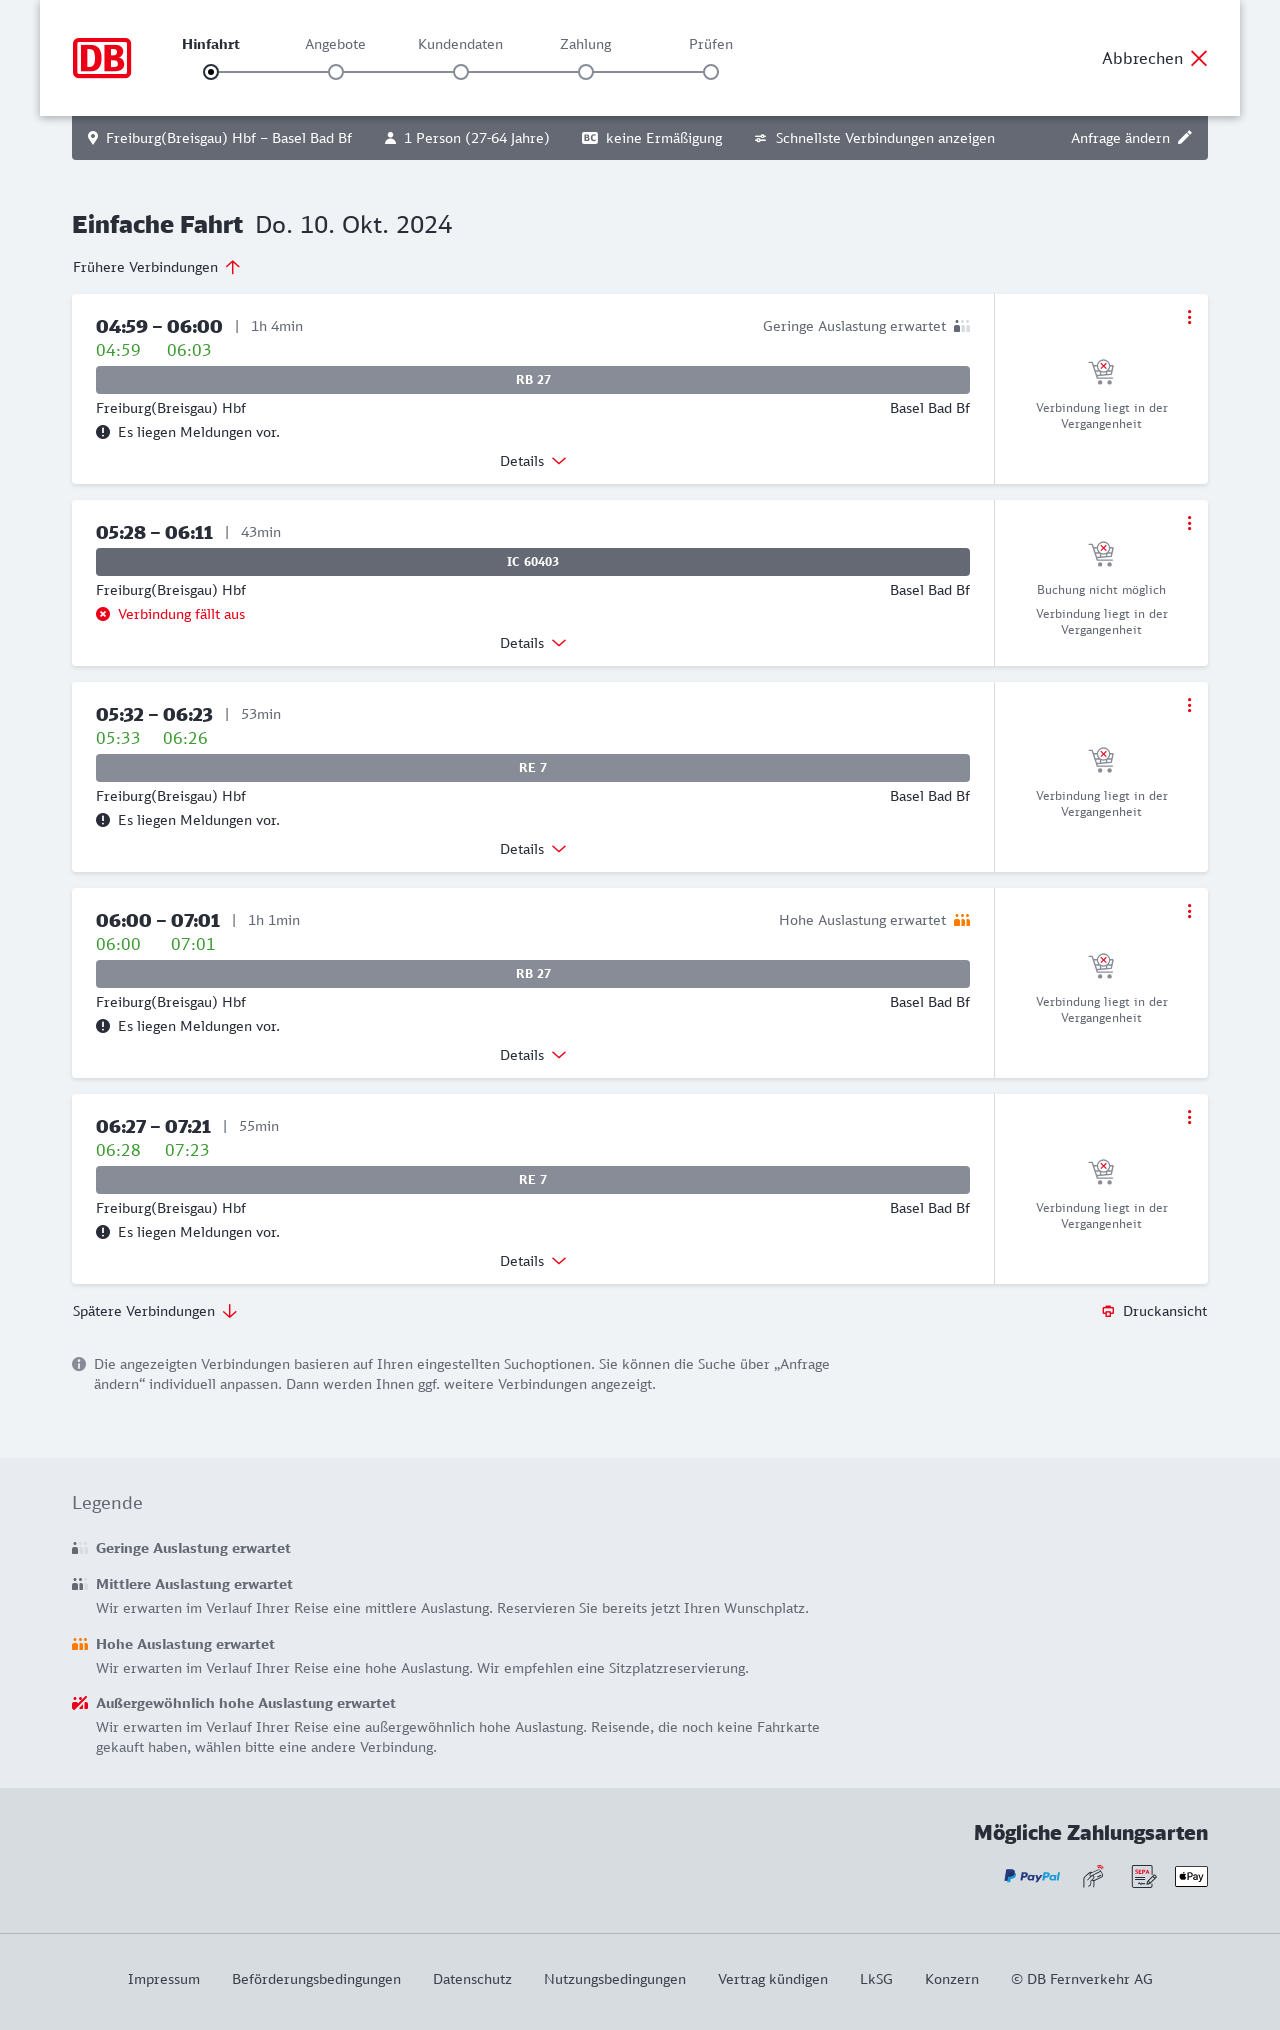Expand Details for the 06:00 RB 27 connection
The image size is (1280, 2030).
tap(533, 1055)
